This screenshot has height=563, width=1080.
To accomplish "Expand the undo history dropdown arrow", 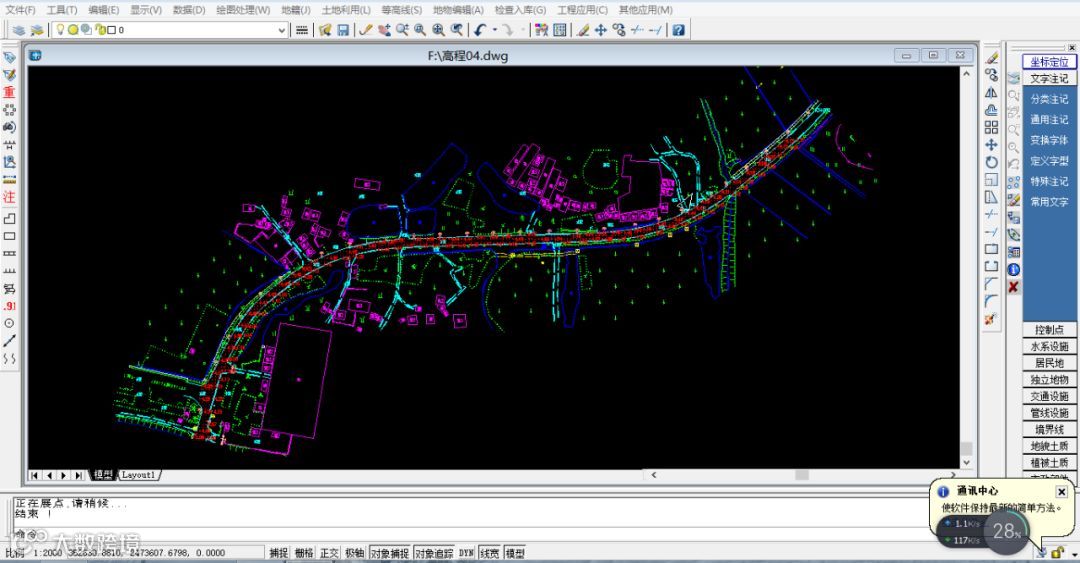I will tap(494, 30).
